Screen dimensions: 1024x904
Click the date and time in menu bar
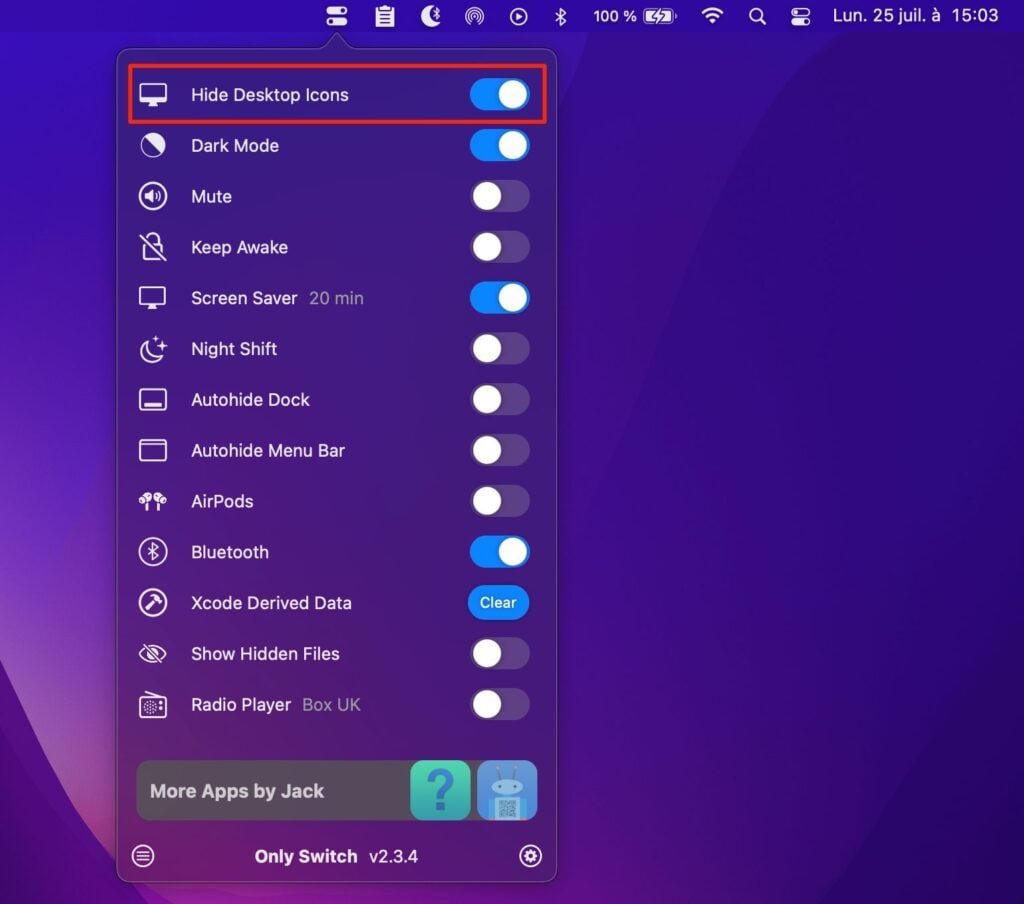coord(915,16)
